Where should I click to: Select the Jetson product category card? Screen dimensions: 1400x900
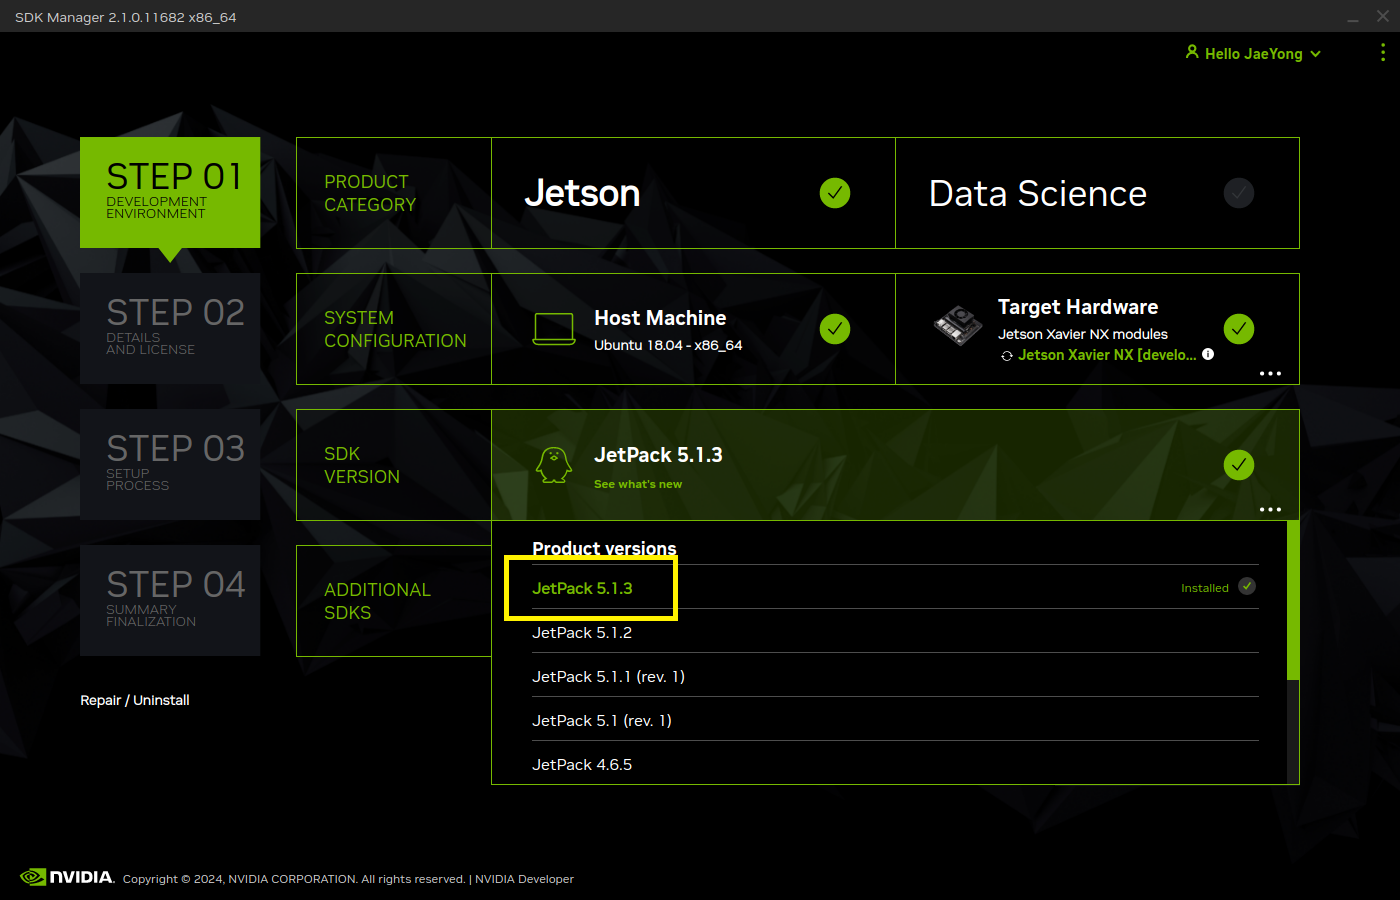(x=693, y=193)
